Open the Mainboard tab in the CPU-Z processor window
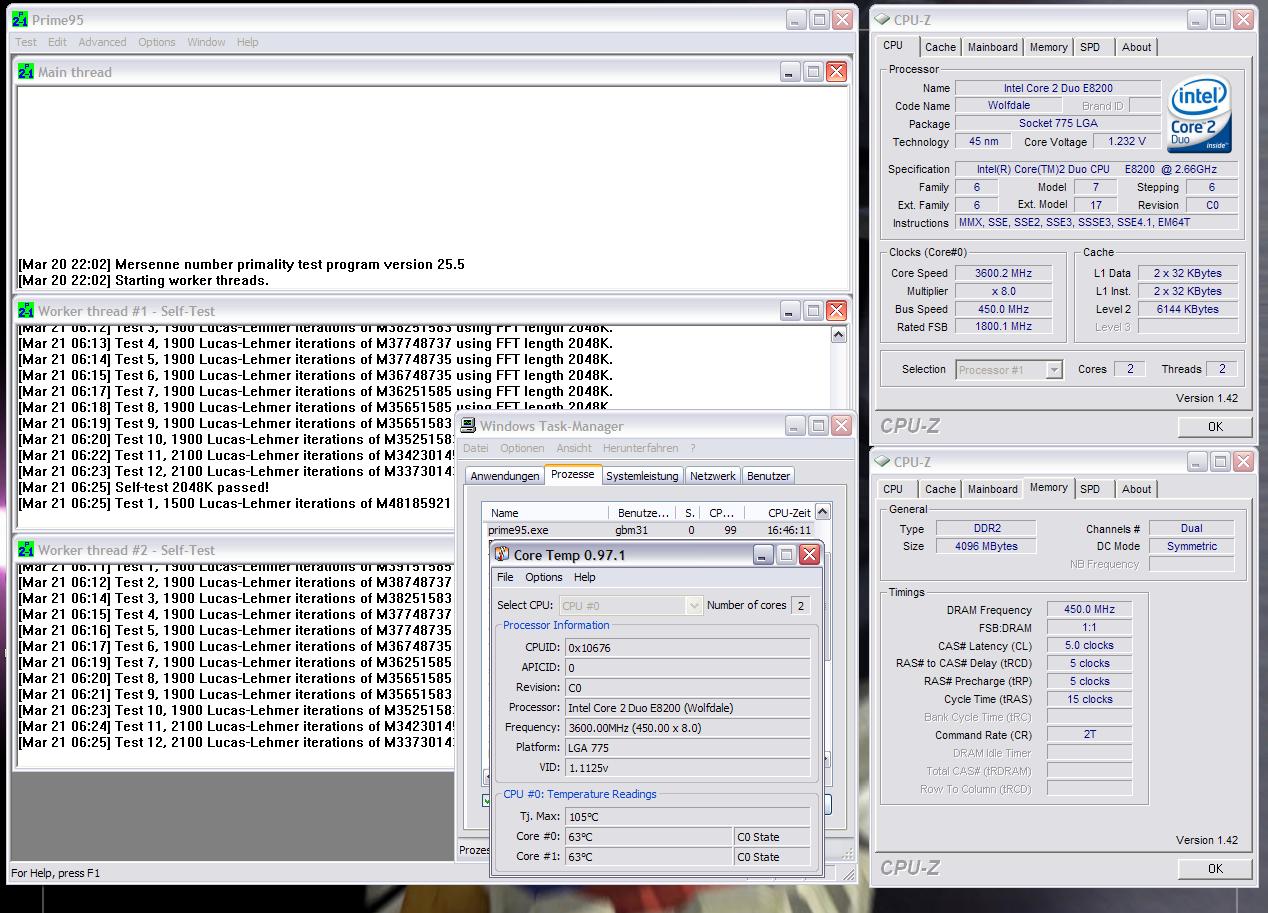Screen dimensions: 1268x913 click(993, 47)
